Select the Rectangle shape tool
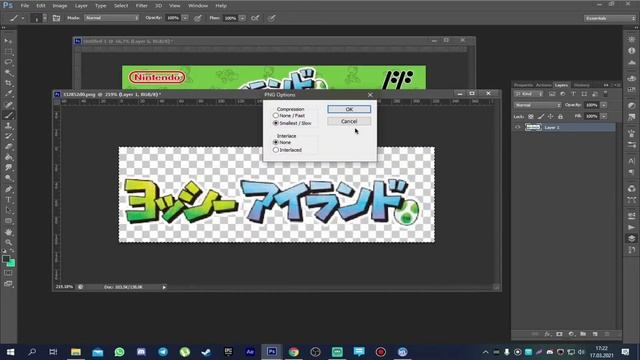640x360 pixels. point(8,221)
